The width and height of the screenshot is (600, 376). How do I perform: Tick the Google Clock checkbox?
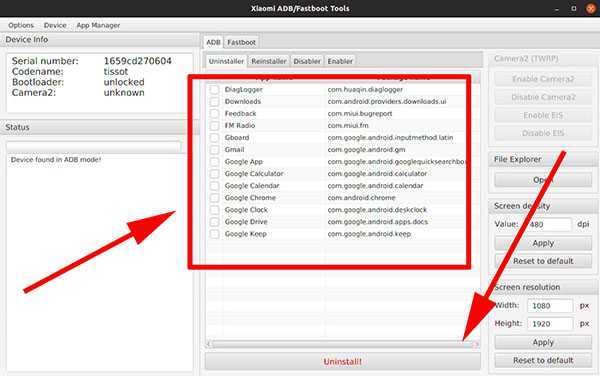click(x=214, y=210)
